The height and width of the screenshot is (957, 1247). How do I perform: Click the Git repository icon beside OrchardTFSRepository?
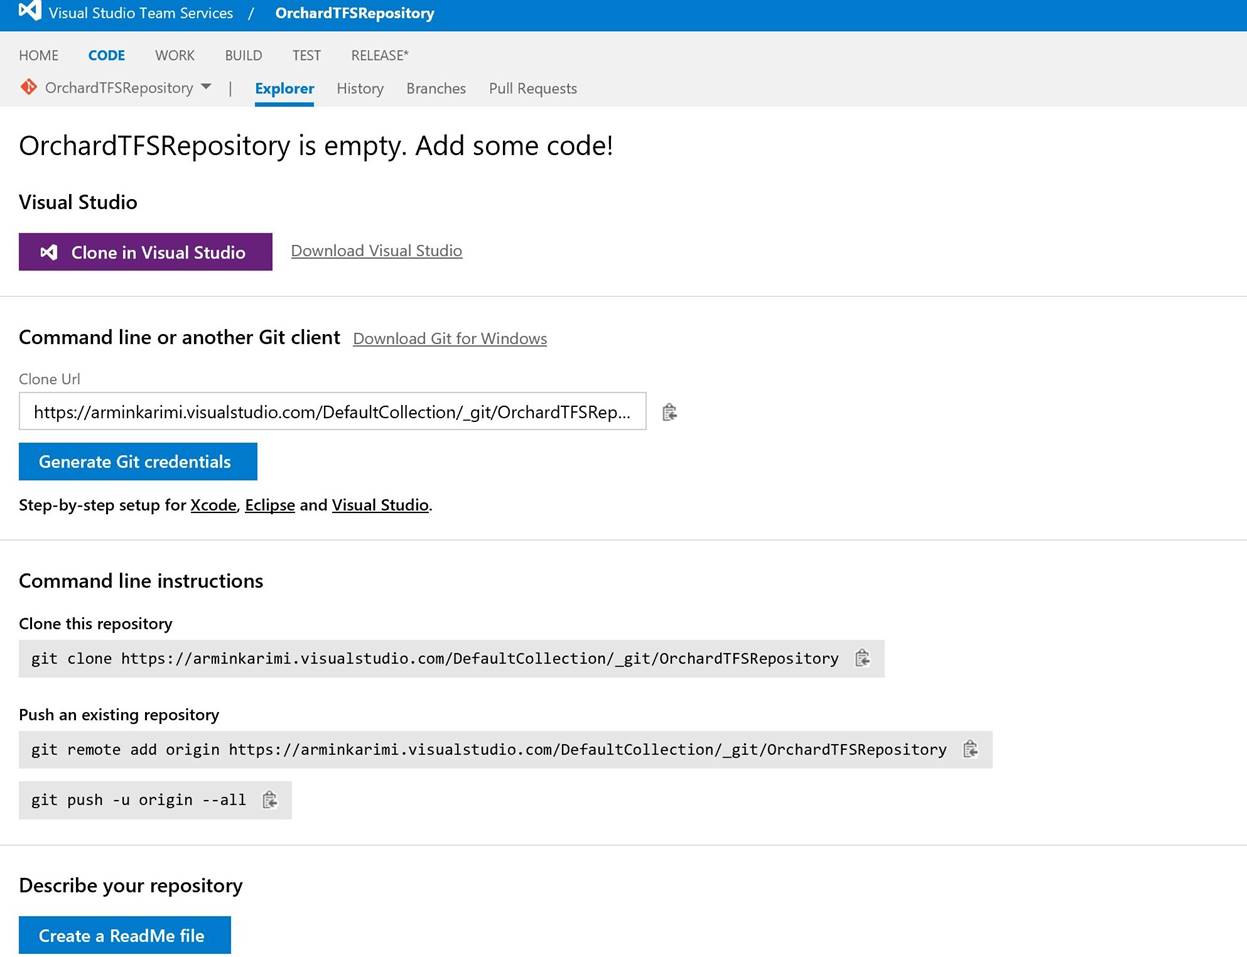[29, 88]
